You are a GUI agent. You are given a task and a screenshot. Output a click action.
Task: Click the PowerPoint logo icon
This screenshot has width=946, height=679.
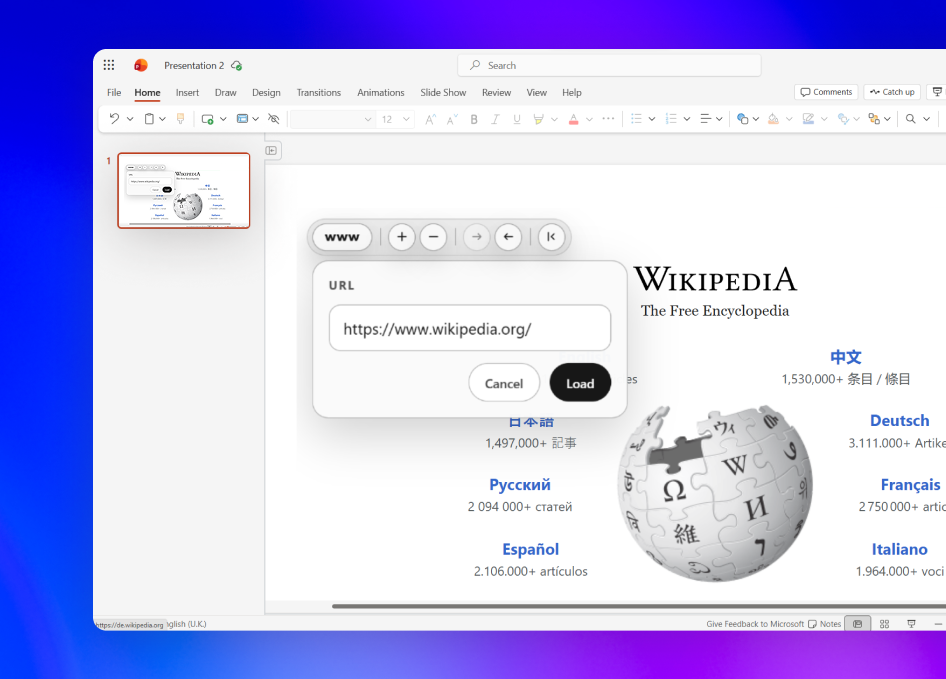pyautogui.click(x=141, y=65)
